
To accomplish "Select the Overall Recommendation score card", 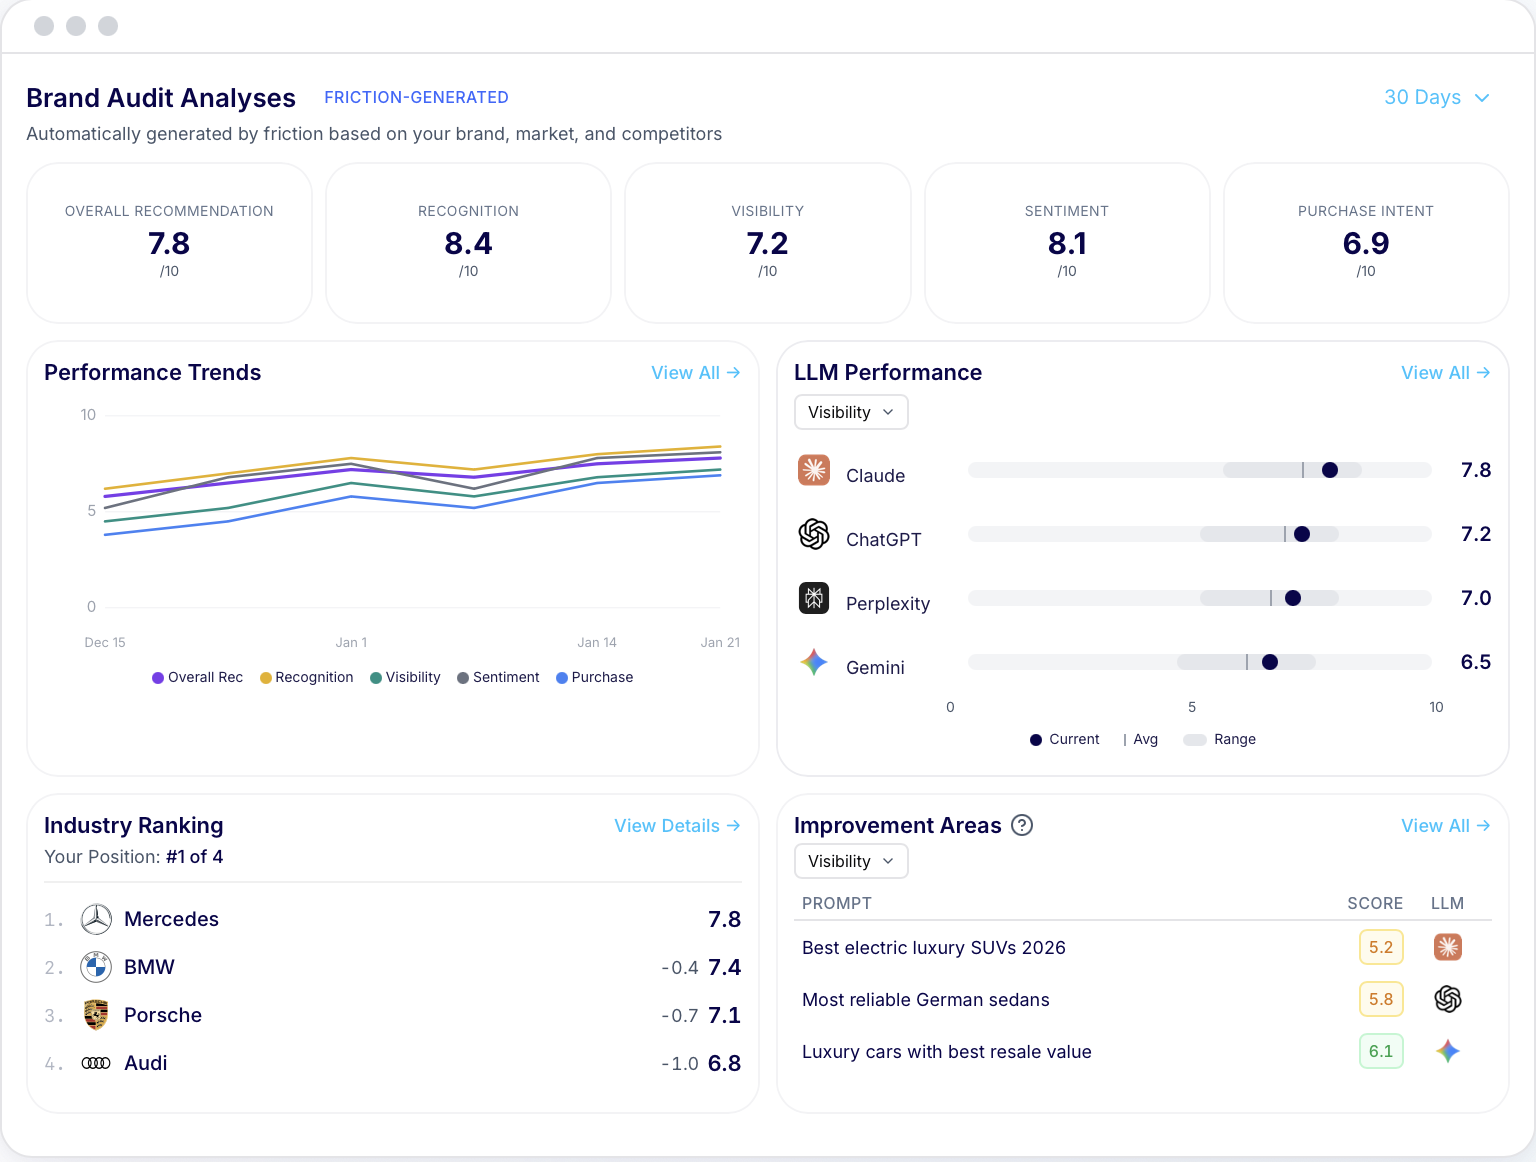I will [x=169, y=243].
